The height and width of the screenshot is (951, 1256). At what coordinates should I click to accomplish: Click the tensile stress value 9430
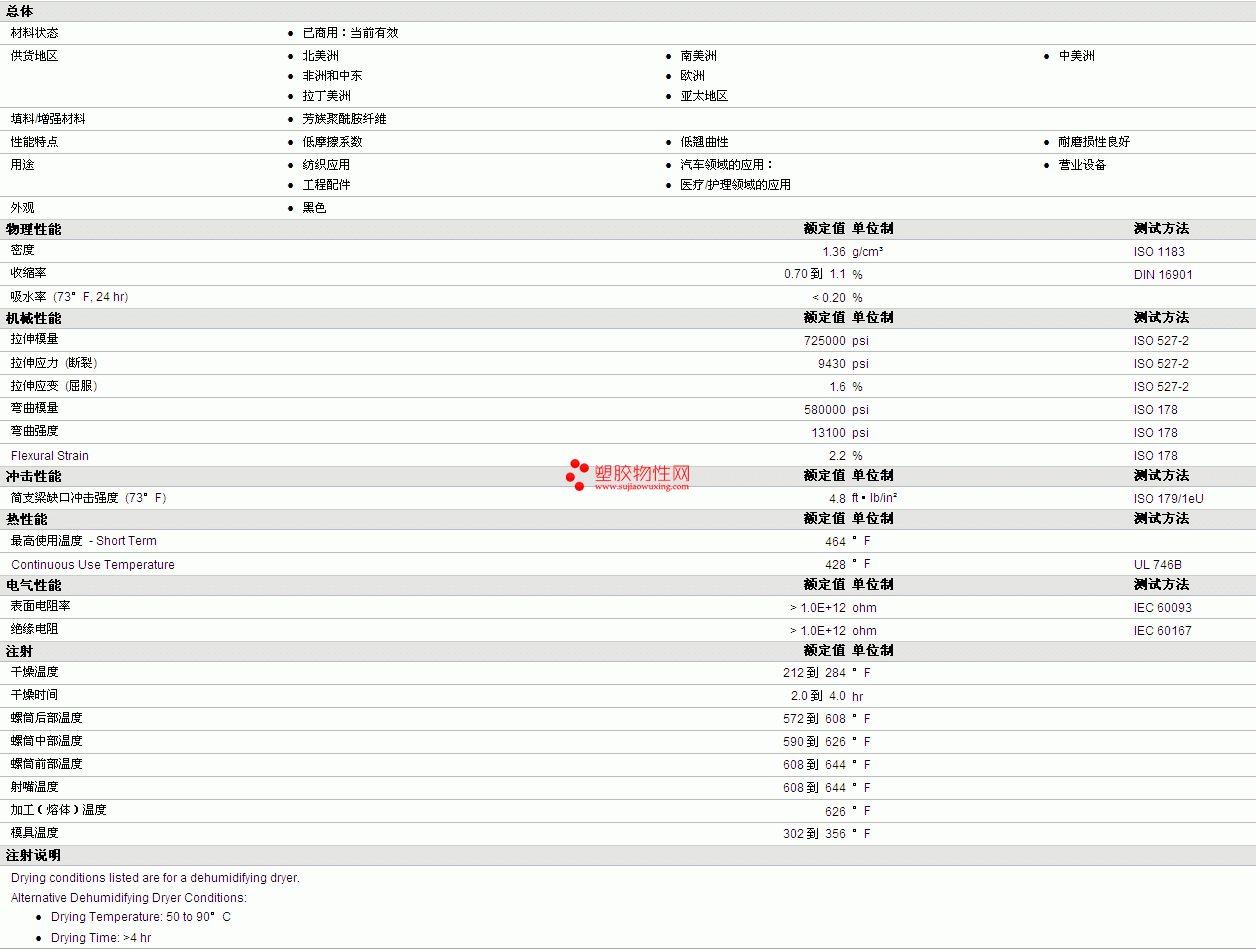pyautogui.click(x=832, y=364)
